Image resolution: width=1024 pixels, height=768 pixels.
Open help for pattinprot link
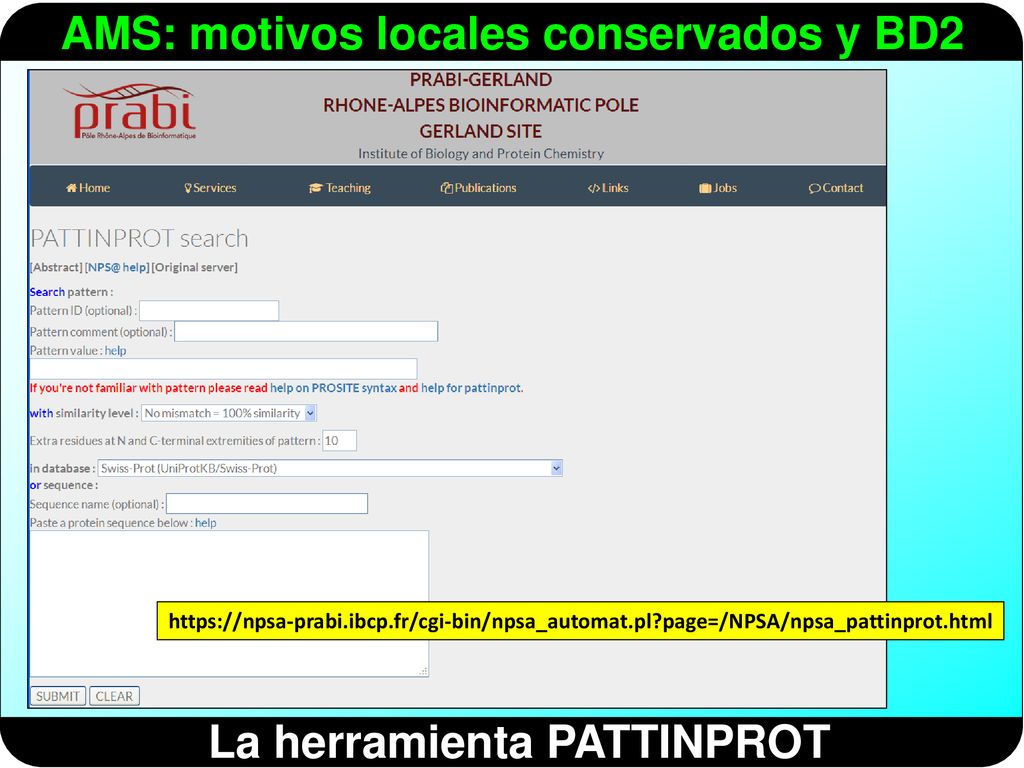coord(471,388)
